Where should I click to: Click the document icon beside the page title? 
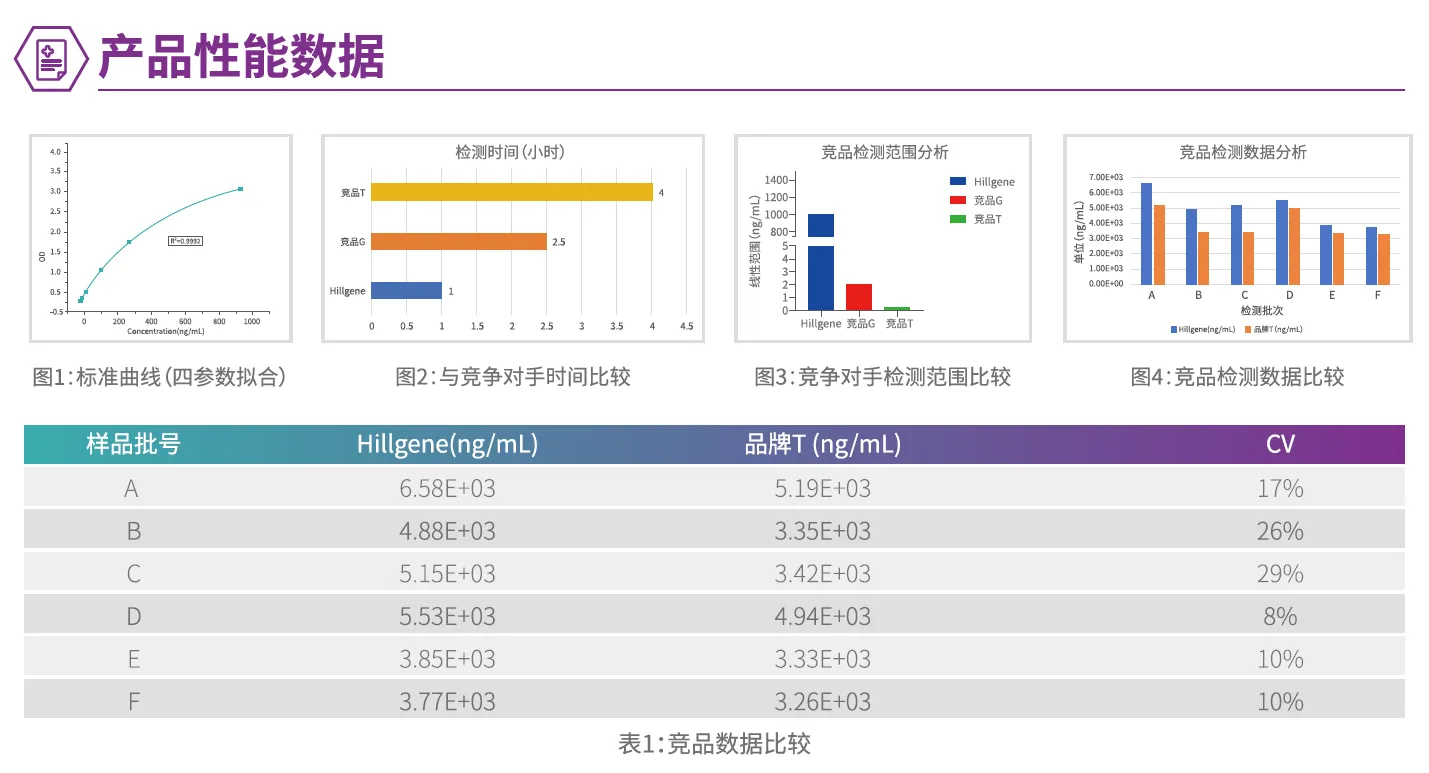(50, 58)
